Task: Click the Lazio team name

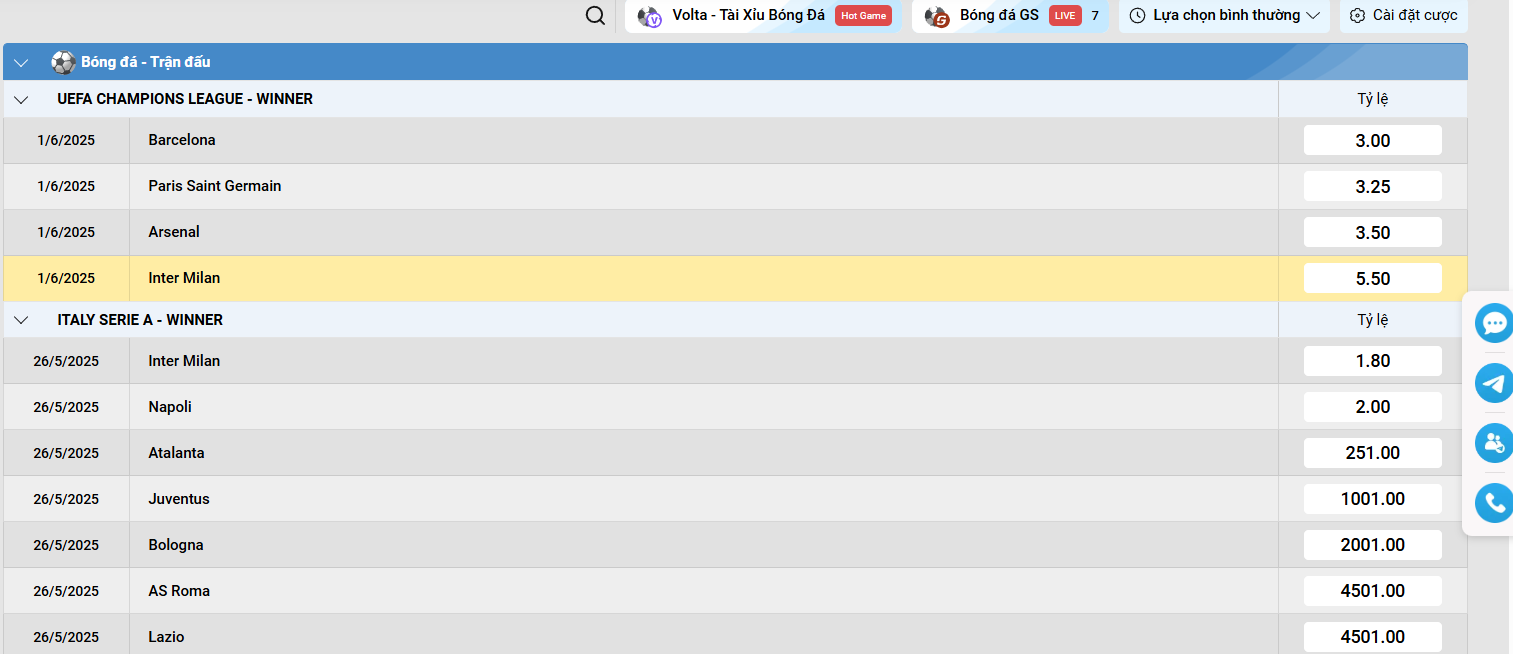Action: 166,637
